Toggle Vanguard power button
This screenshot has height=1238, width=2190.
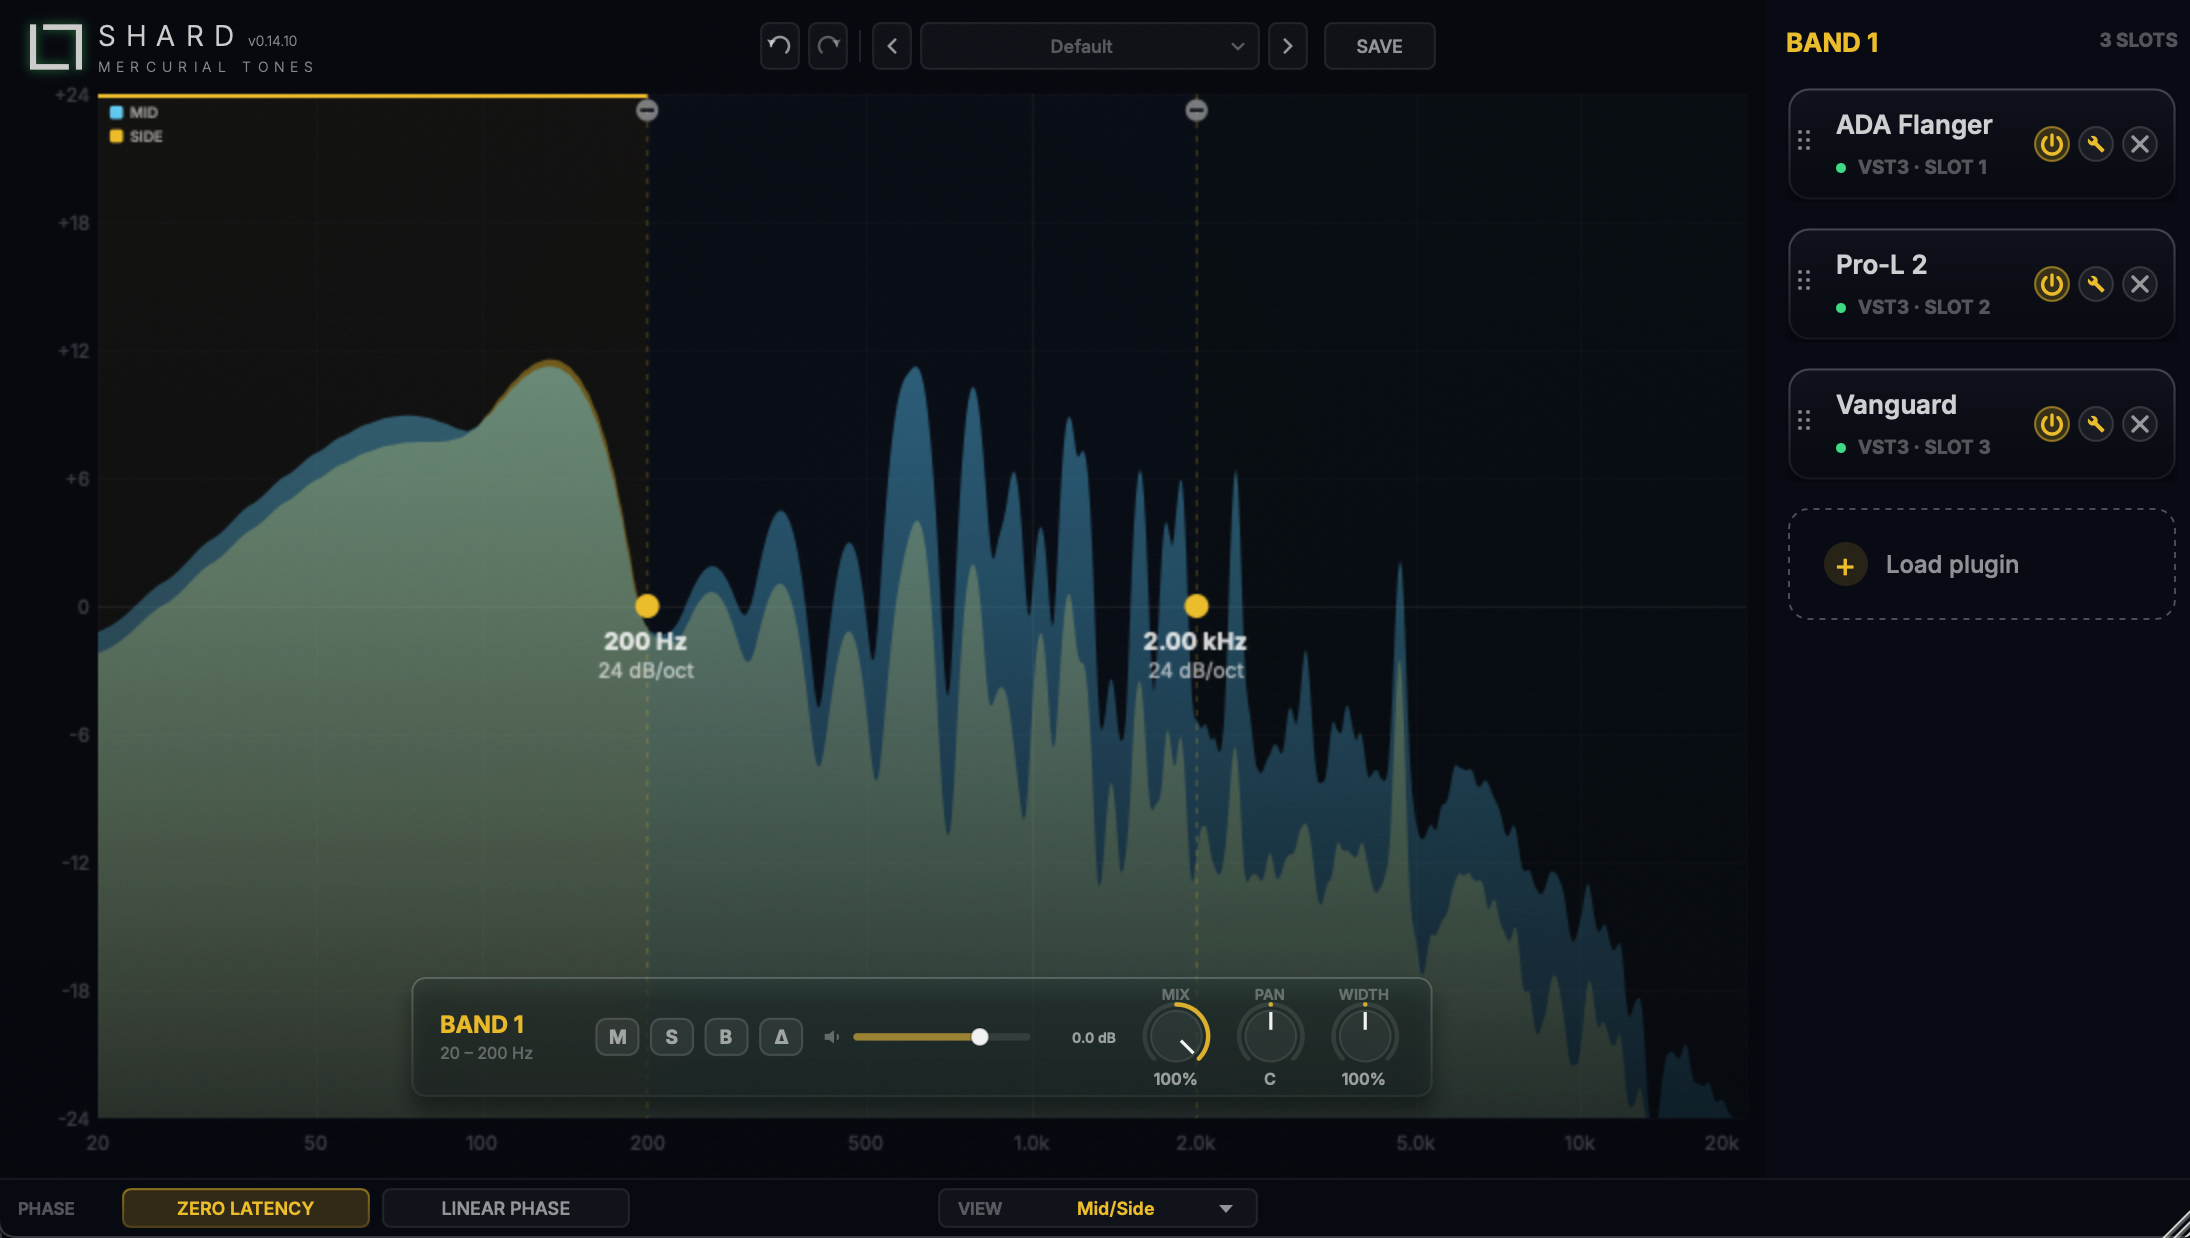point(2051,424)
